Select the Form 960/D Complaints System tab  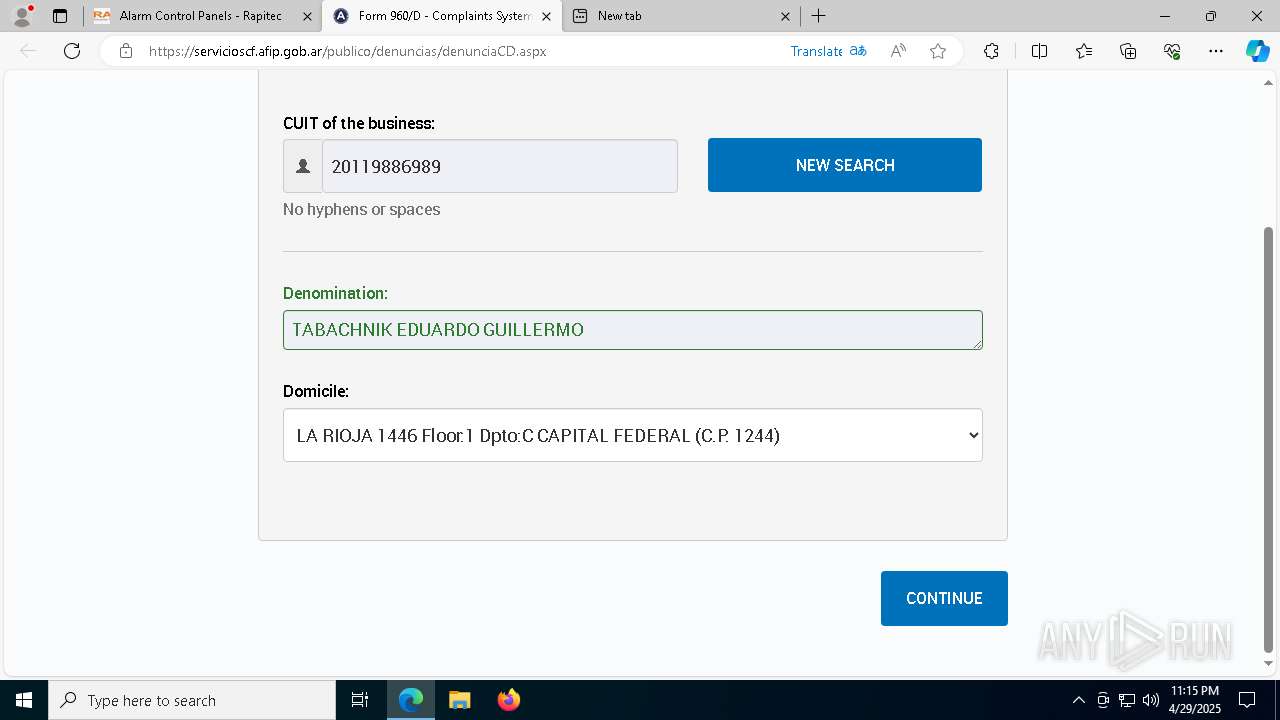[441, 16]
